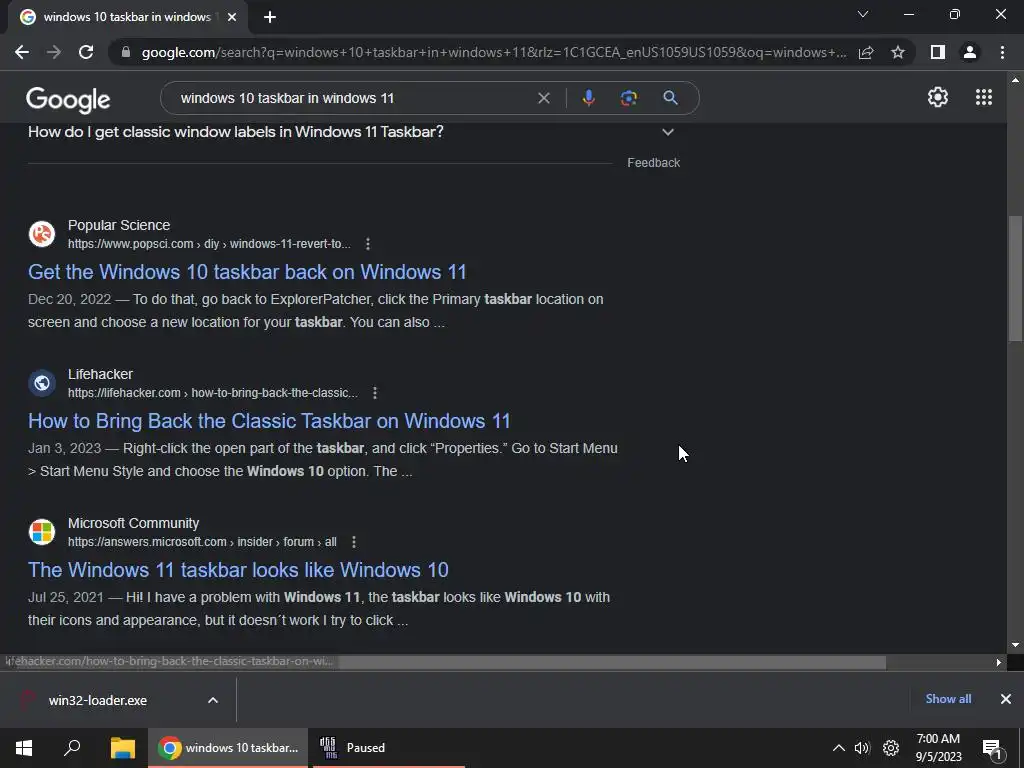
Task: Open the Chrome three-dot menu
Action: coord(1002,52)
